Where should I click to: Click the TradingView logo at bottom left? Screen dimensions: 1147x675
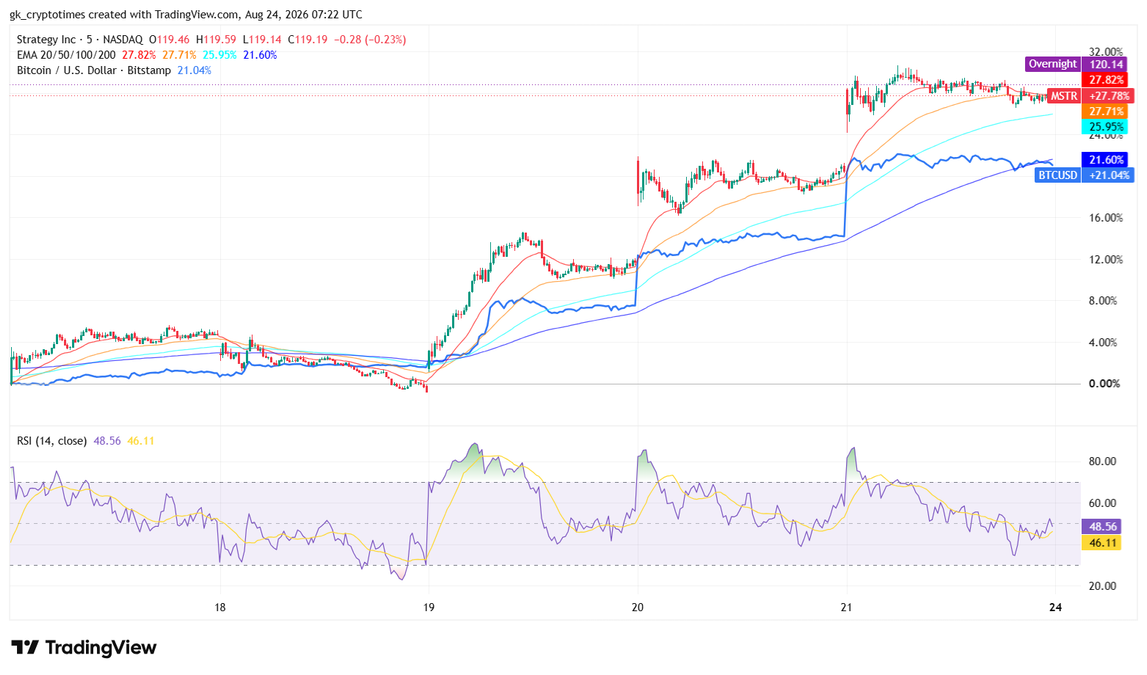[x=84, y=647]
